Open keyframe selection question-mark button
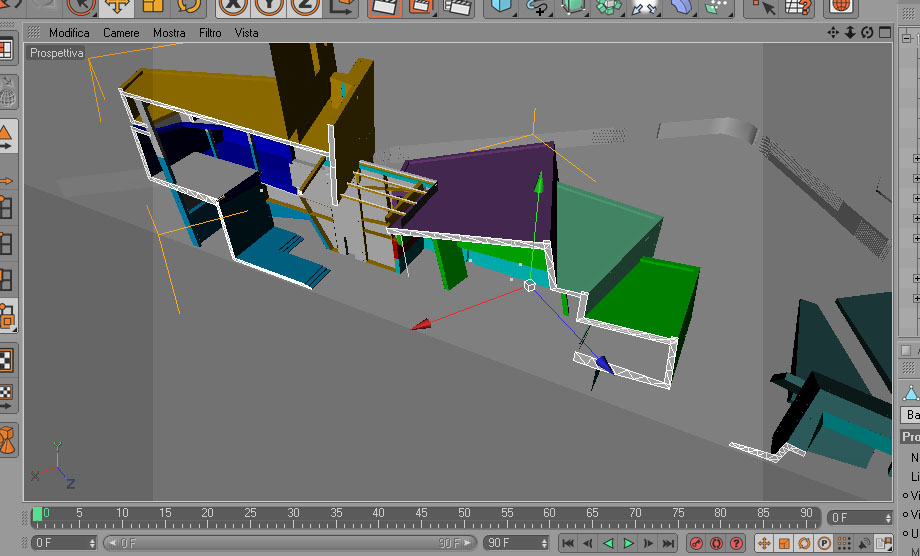 (736, 543)
